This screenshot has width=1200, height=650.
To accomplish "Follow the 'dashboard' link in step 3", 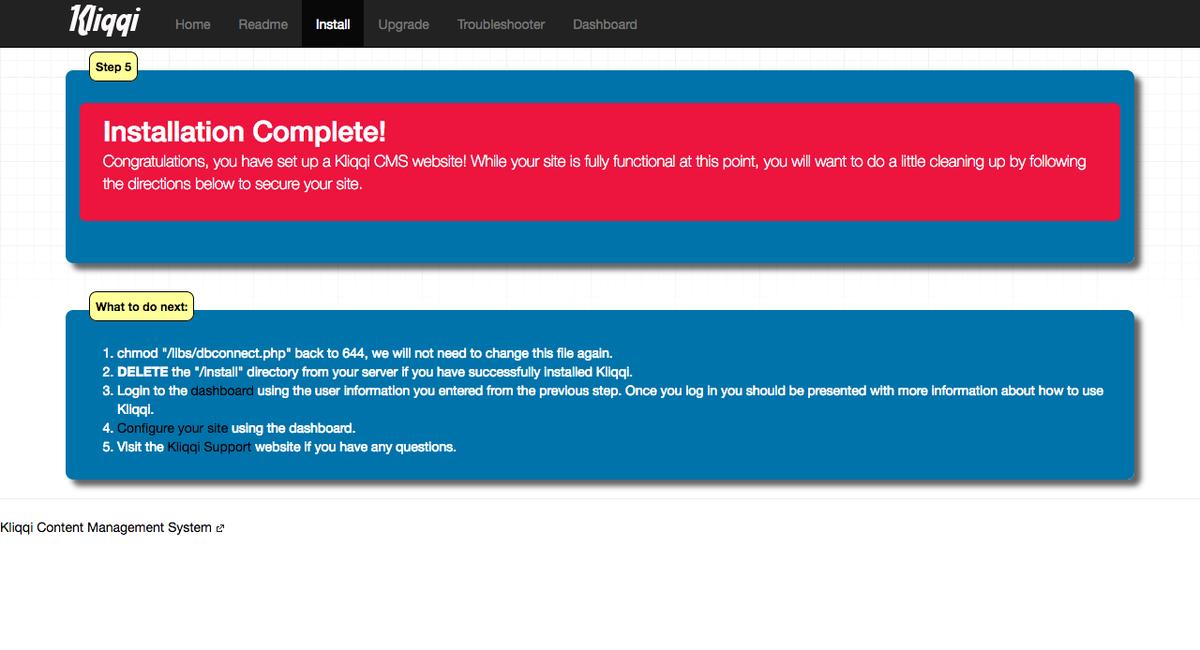I will tap(222, 391).
